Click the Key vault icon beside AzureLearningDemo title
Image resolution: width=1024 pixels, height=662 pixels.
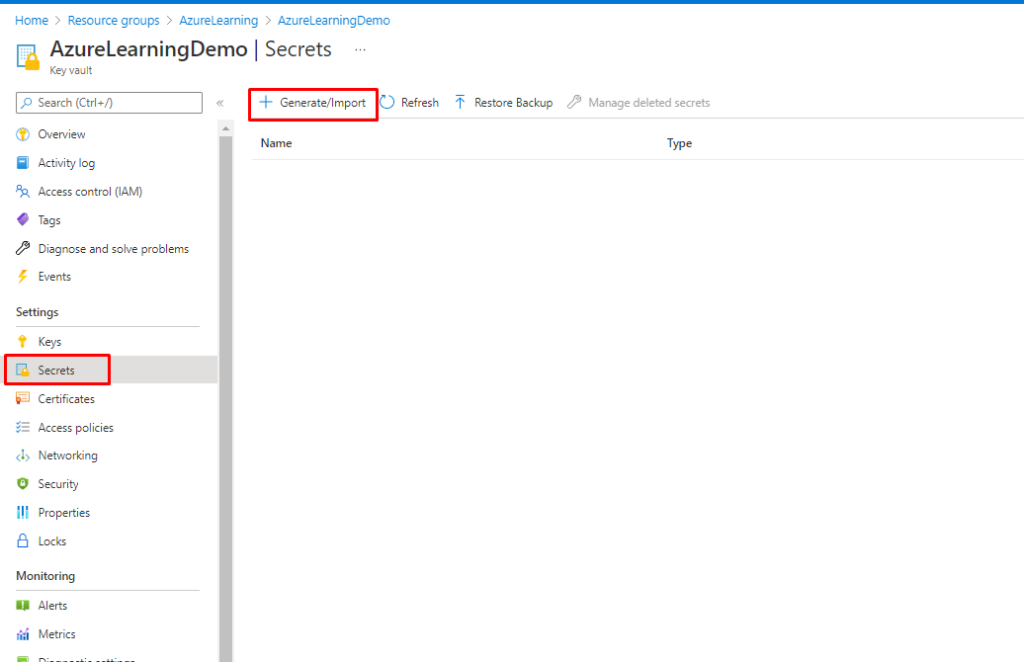(27, 57)
